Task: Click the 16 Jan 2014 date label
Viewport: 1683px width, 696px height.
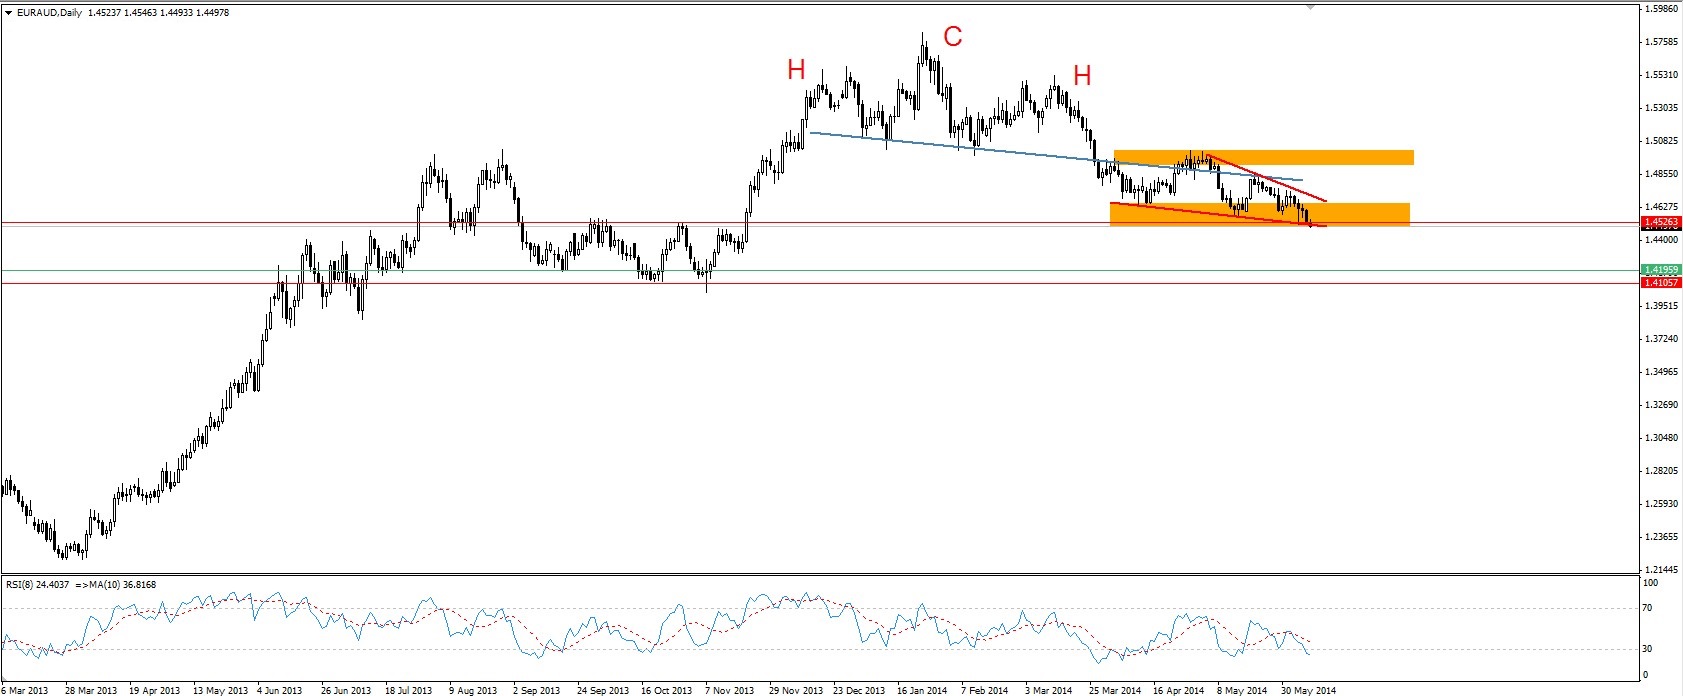Action: click(x=922, y=690)
